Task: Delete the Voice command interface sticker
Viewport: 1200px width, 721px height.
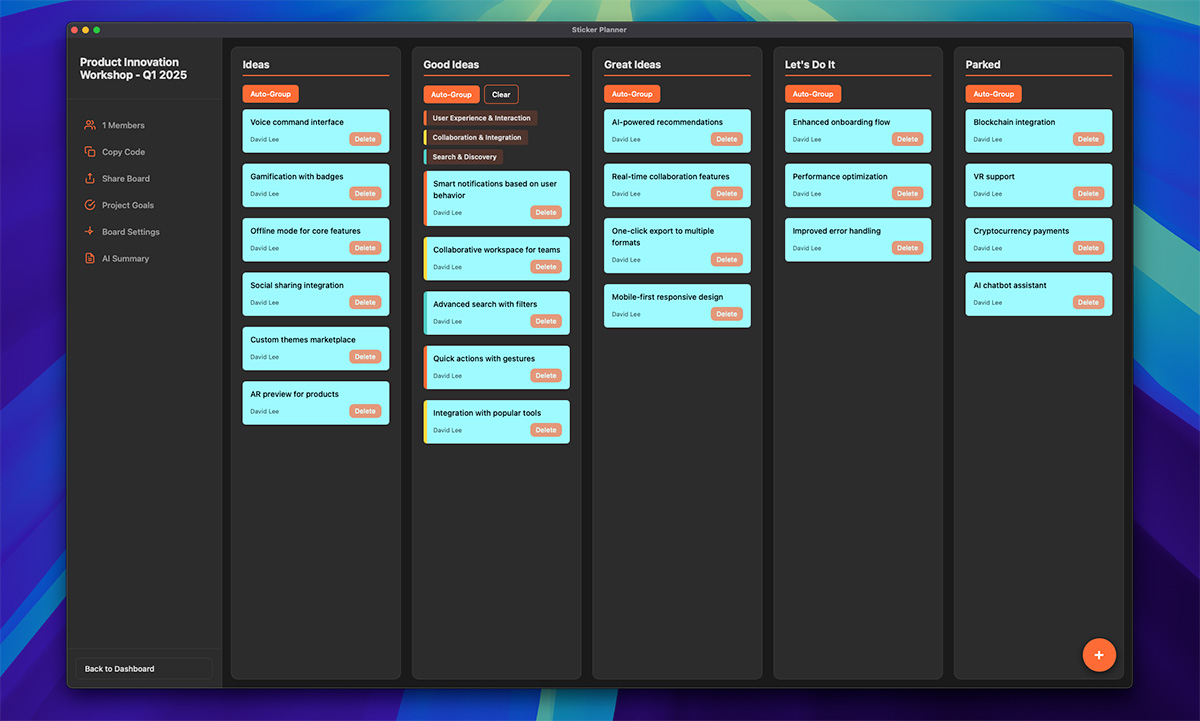Action: (365, 139)
